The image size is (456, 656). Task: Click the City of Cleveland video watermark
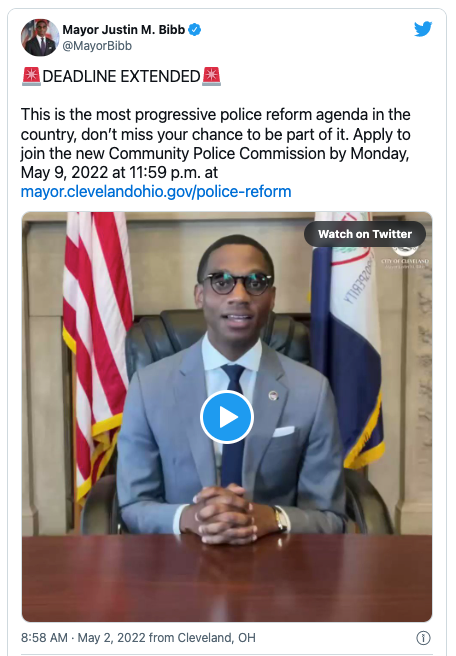pyautogui.click(x=405, y=257)
